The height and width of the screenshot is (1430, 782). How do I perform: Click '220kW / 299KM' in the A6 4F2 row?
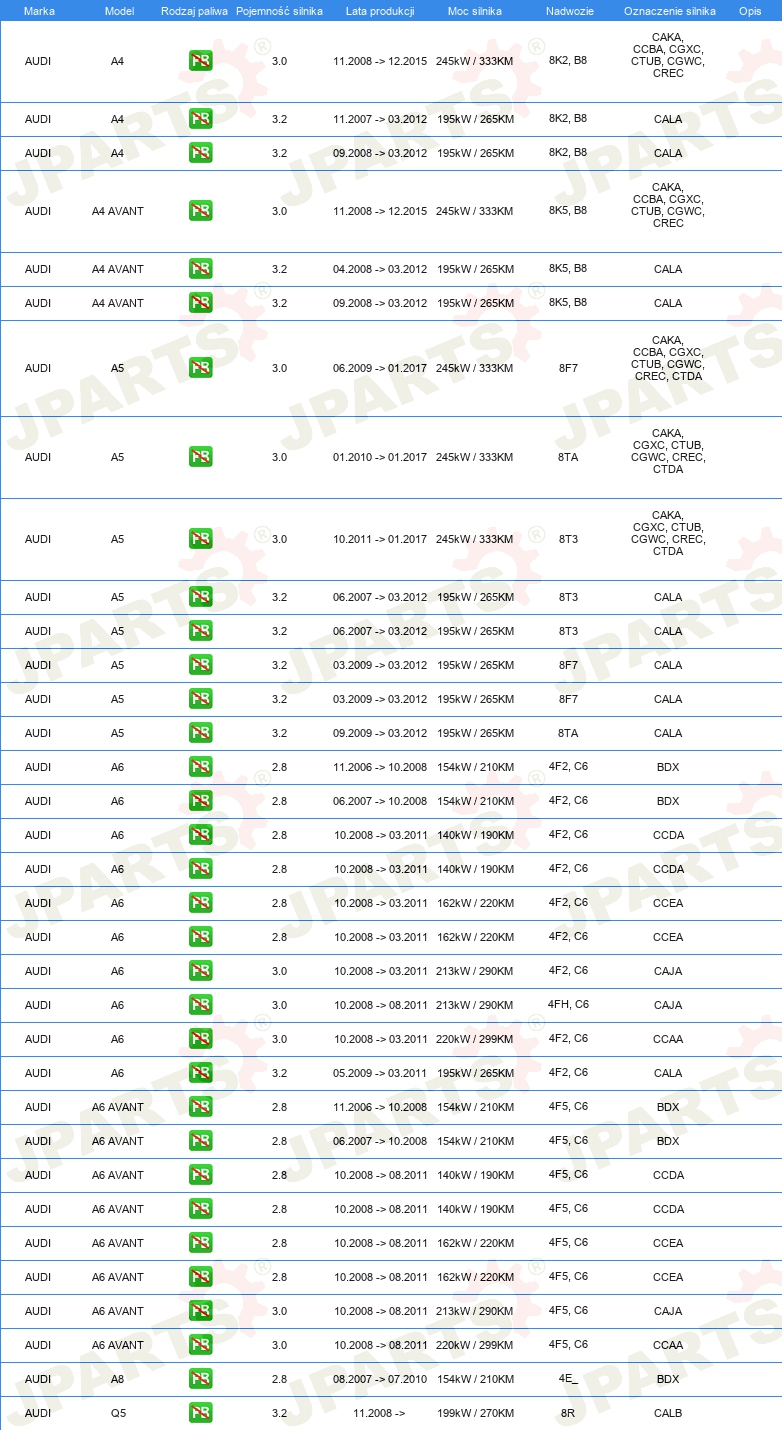click(x=475, y=1039)
